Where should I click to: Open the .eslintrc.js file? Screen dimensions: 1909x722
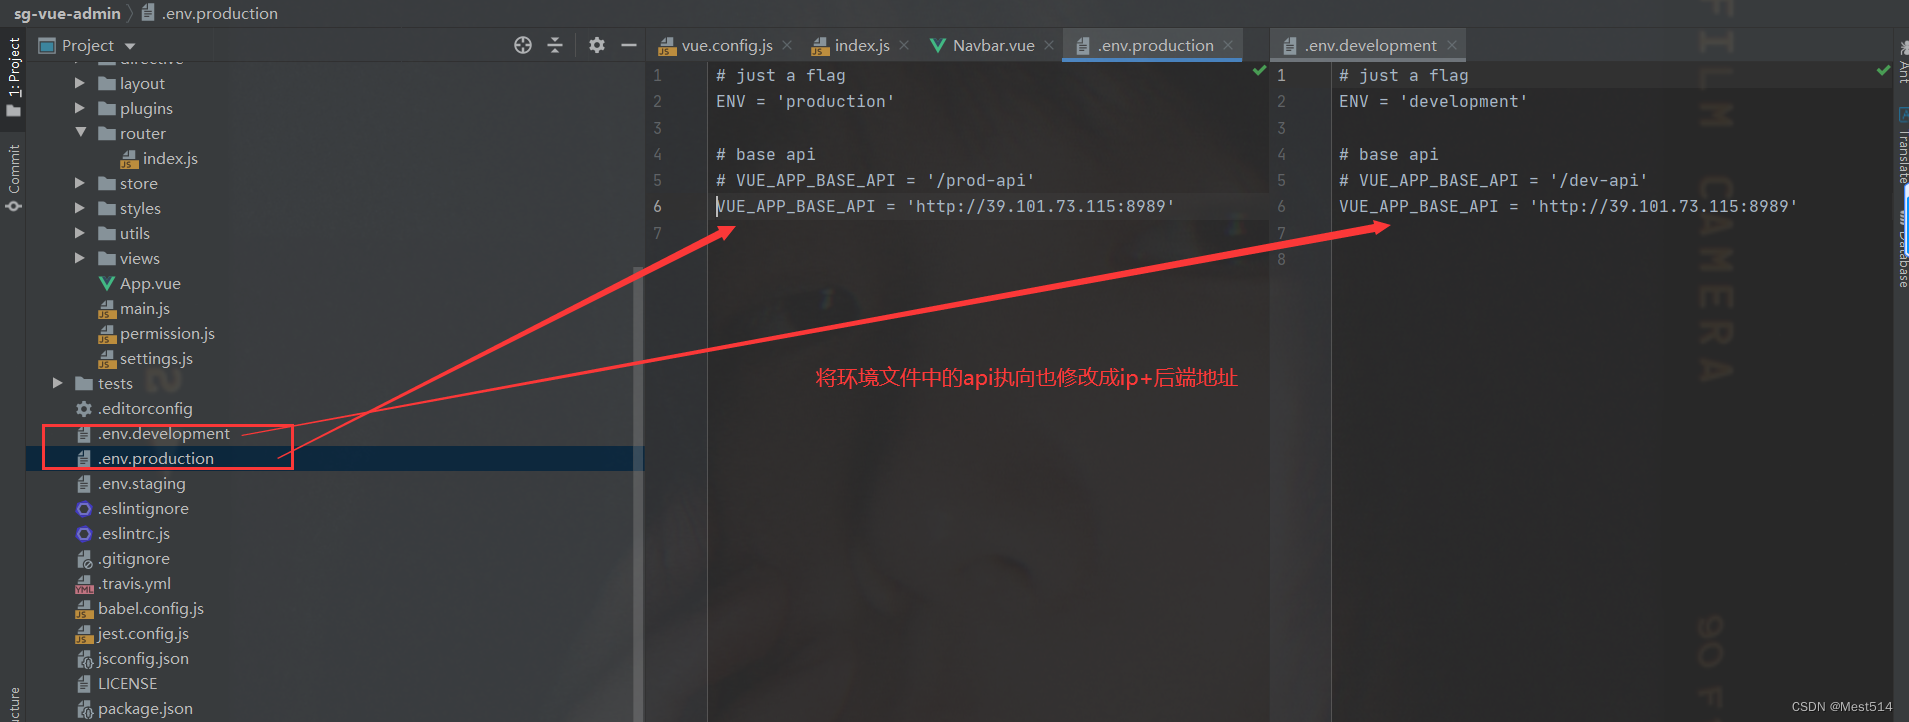point(134,534)
